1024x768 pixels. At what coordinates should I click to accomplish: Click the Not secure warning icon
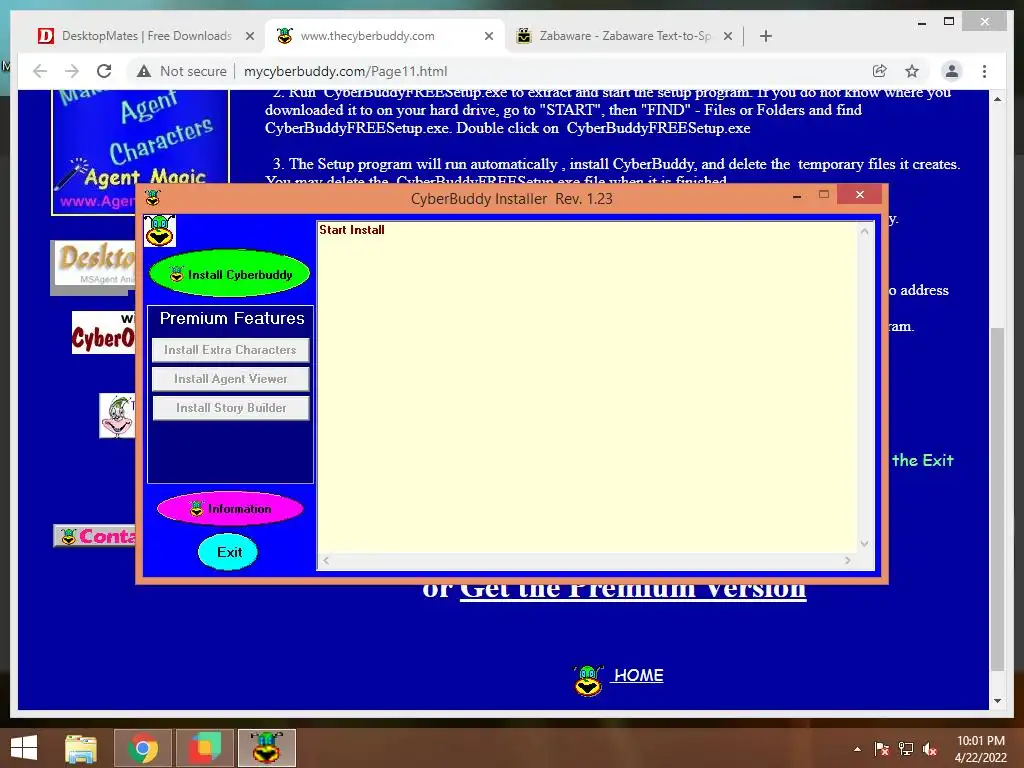coord(144,71)
